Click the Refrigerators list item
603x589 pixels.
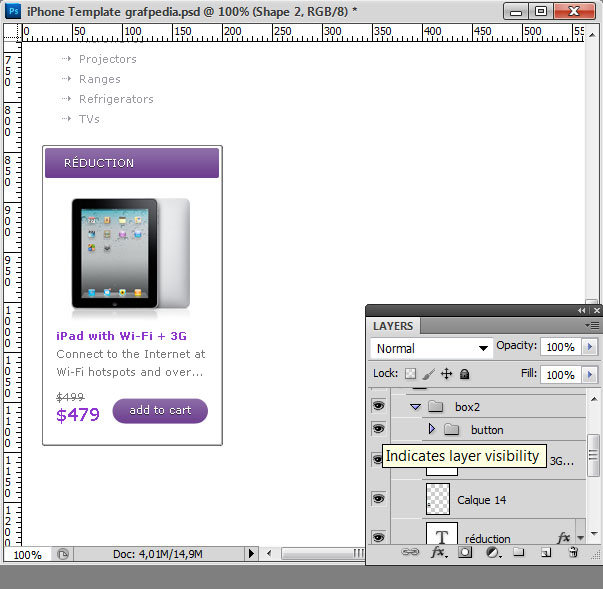tap(116, 99)
